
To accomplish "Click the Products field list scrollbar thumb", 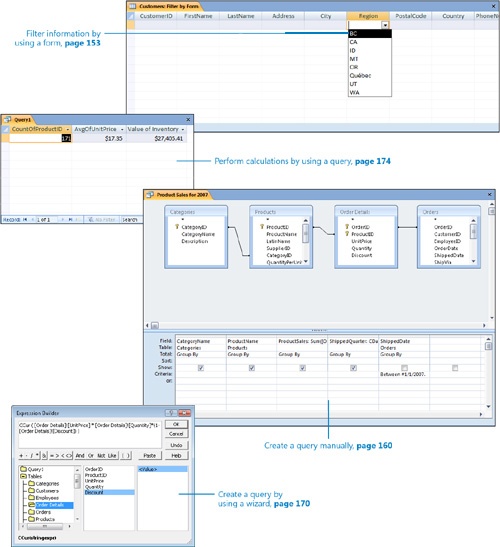I will (x=305, y=233).
